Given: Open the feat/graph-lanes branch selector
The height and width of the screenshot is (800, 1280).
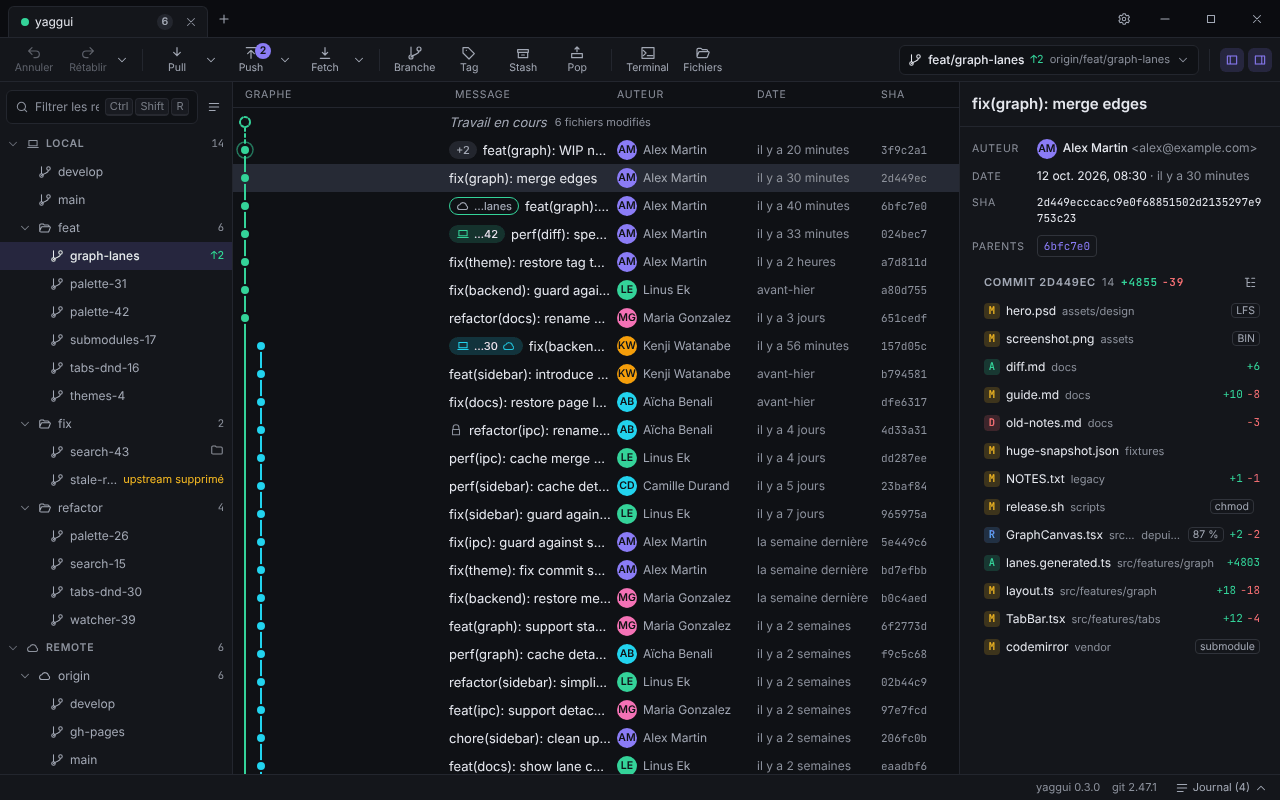Looking at the screenshot, I should (1049, 60).
